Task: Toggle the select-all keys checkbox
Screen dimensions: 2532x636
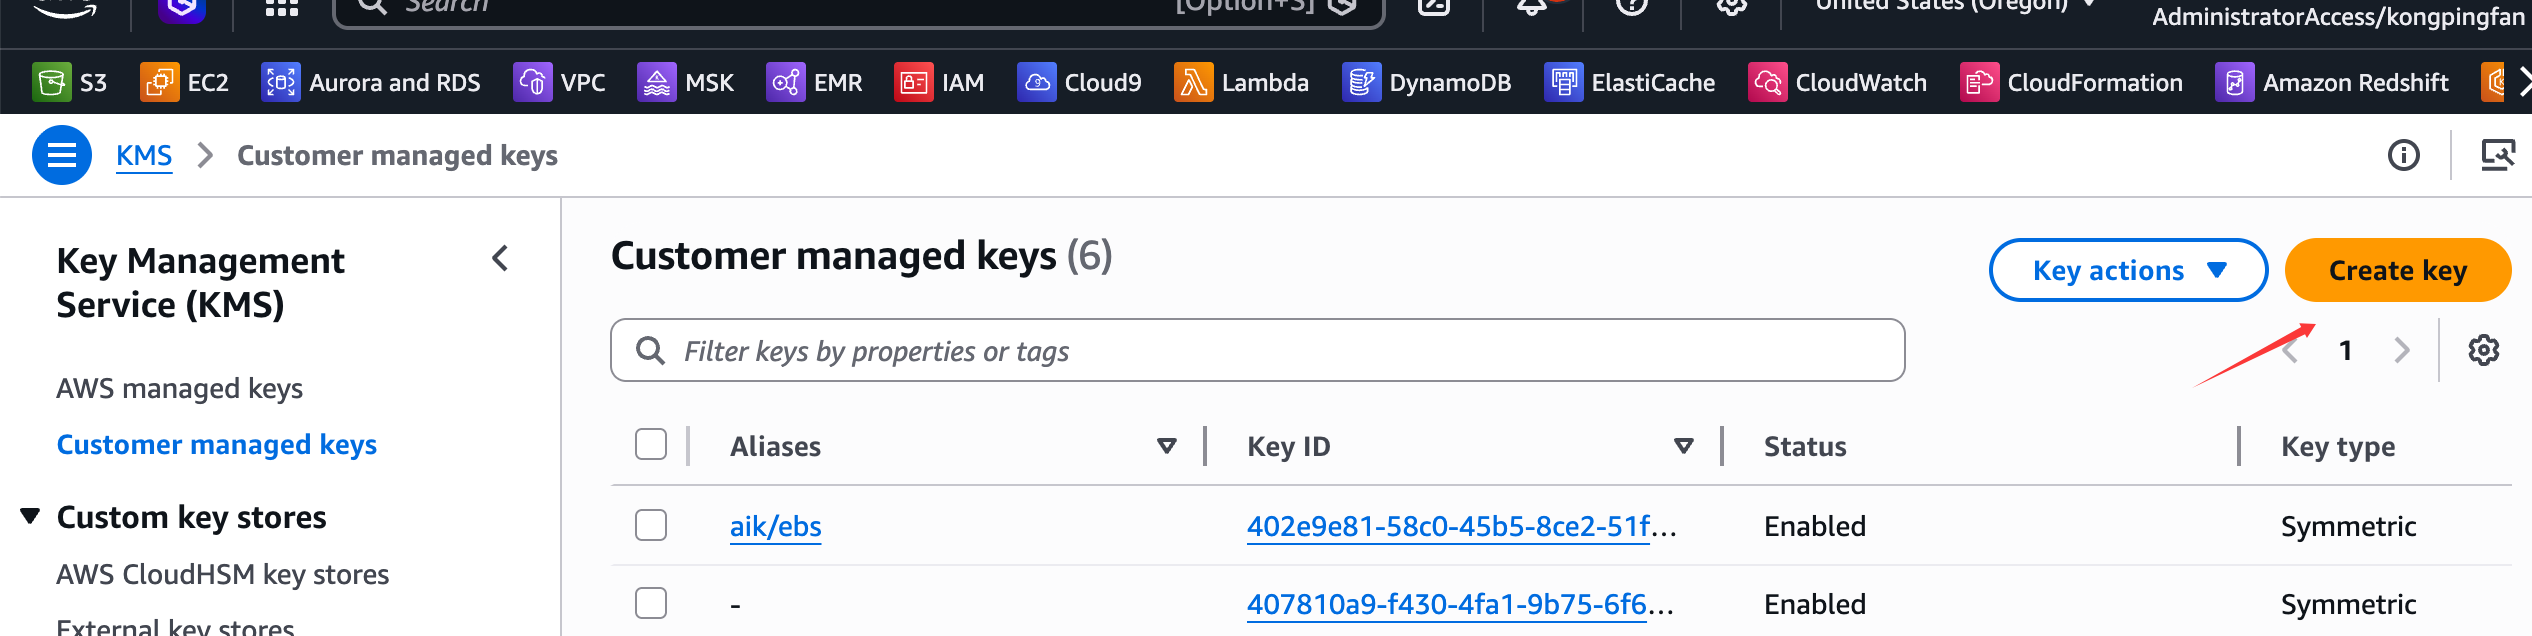Action: click(x=651, y=444)
